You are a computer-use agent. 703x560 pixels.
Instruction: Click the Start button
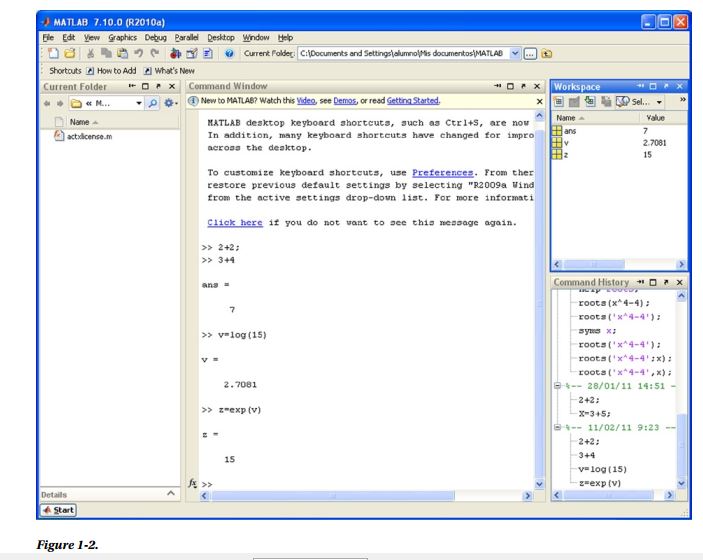[59, 510]
